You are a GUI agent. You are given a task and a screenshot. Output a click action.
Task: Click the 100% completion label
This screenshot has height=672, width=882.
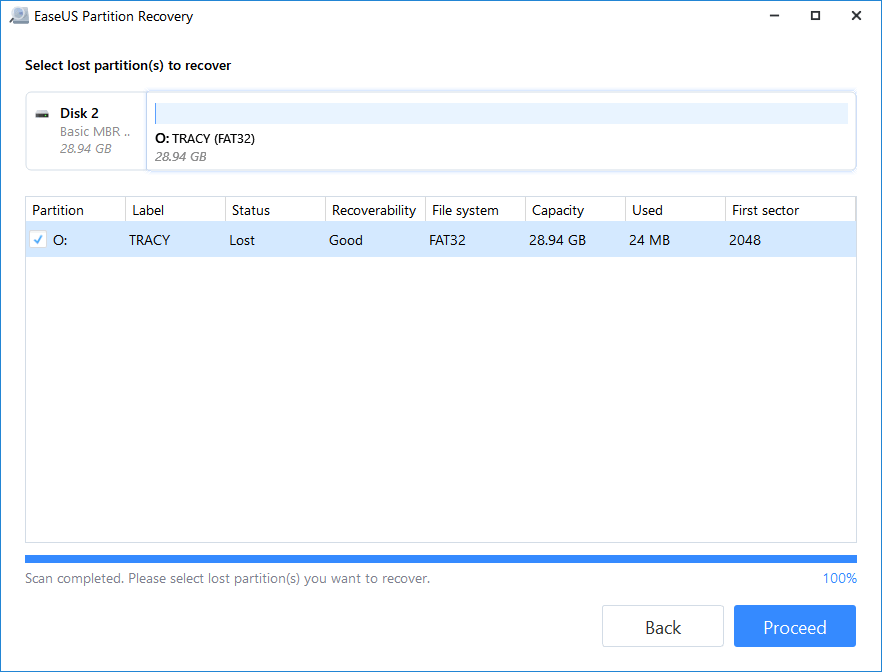[838, 578]
